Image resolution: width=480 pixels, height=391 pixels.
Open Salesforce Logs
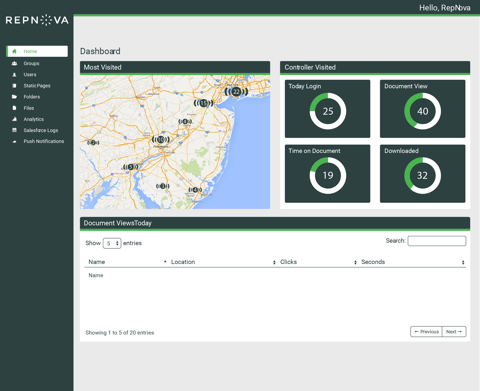point(41,130)
